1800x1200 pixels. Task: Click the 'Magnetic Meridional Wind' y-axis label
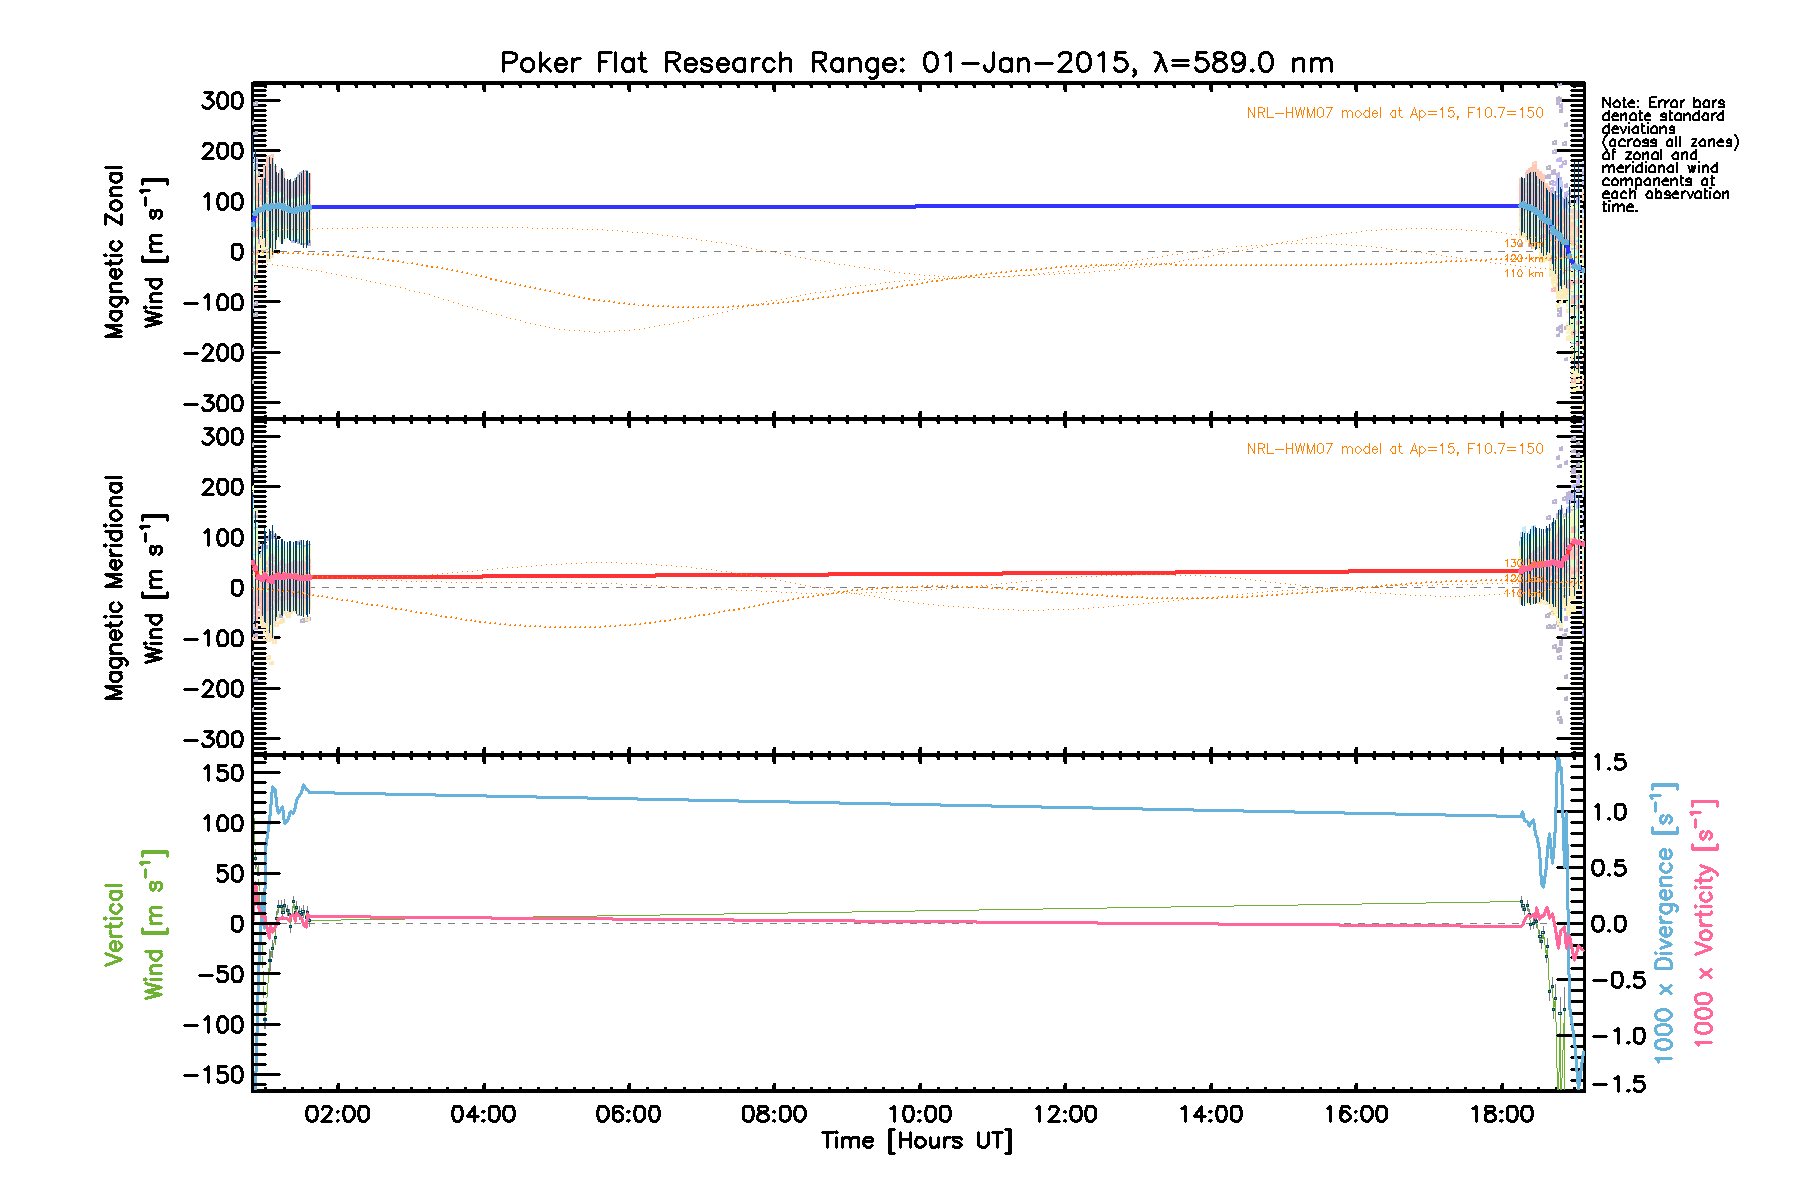coord(135,587)
